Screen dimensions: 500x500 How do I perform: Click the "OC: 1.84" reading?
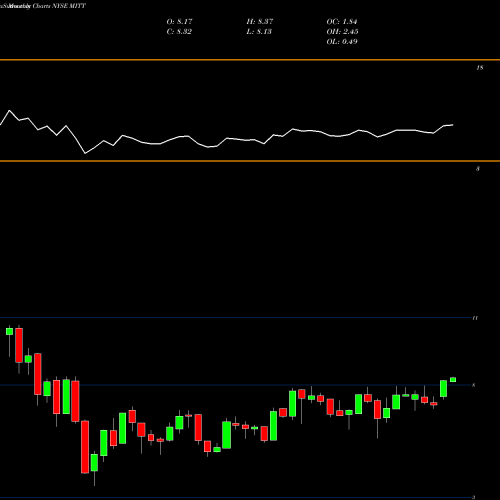click(342, 22)
